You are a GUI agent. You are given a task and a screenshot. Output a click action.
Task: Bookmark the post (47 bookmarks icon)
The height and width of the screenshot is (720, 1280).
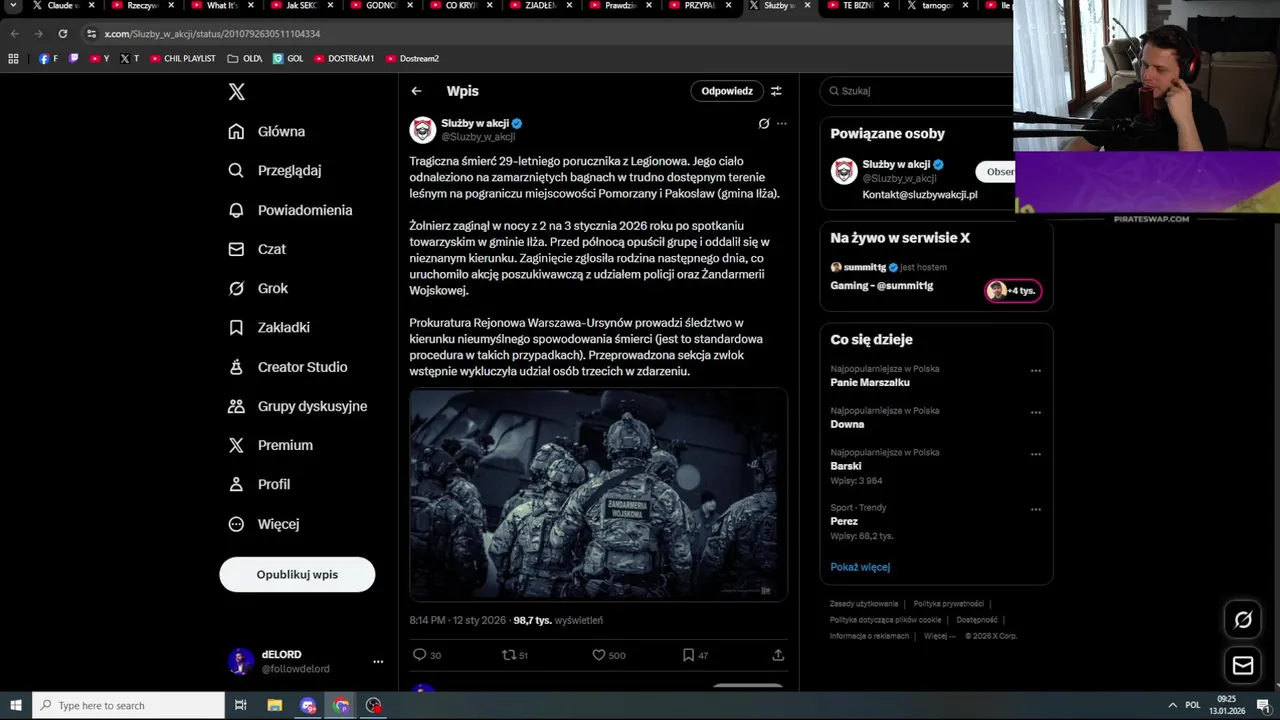coord(695,655)
